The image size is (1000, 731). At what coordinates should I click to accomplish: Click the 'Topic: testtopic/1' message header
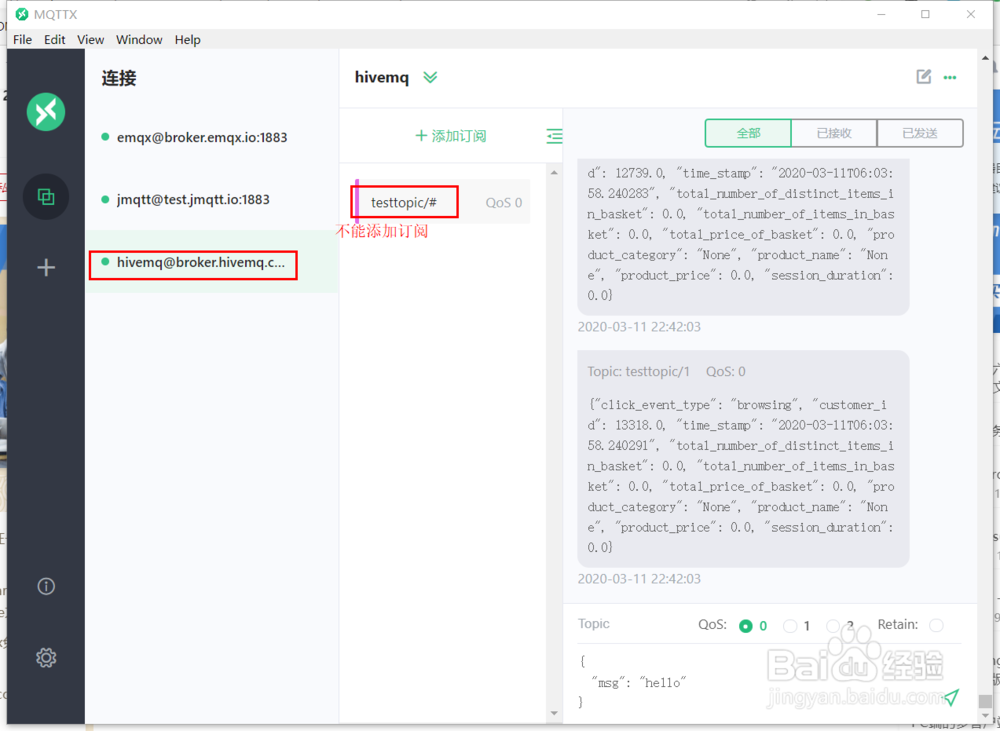[x=638, y=372]
